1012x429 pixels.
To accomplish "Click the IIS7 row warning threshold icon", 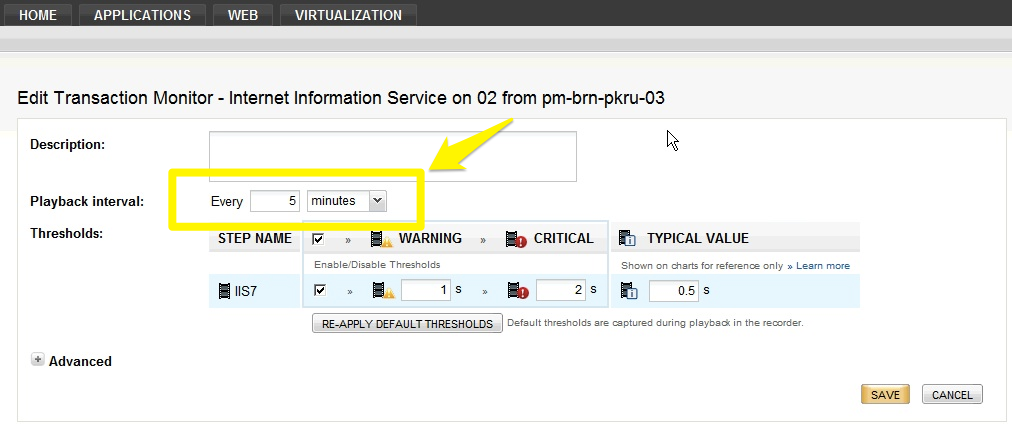I will (383, 291).
